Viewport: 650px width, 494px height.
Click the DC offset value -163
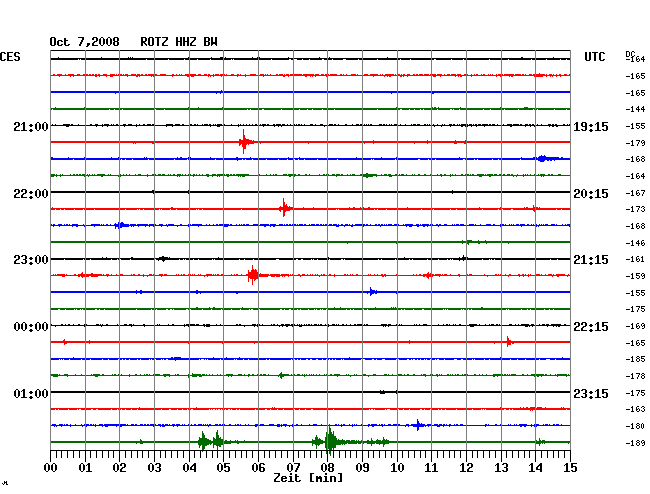pyautogui.click(x=635, y=409)
